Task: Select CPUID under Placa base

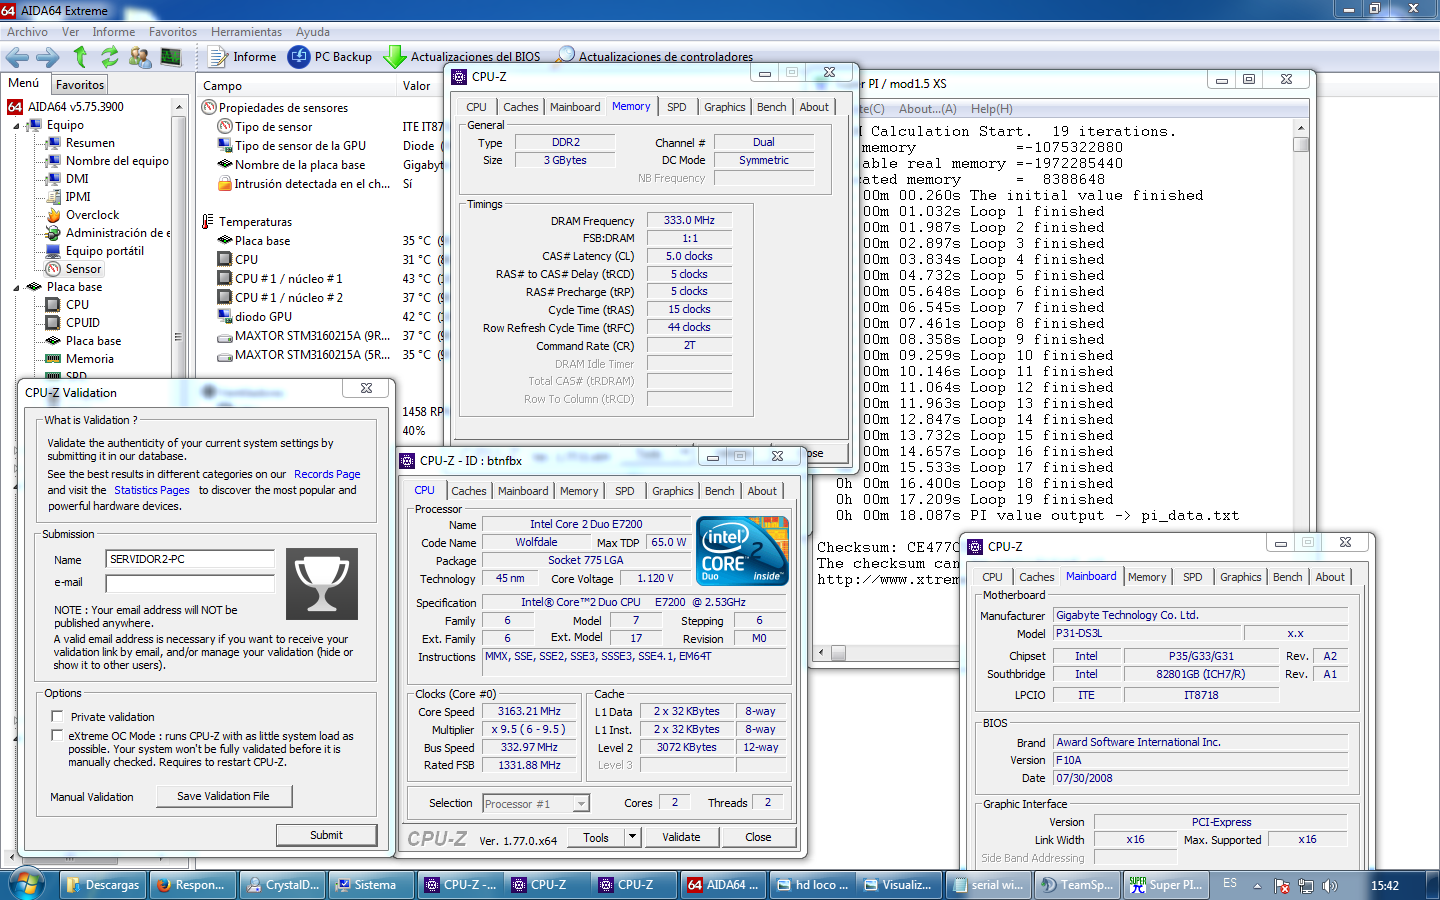Action: (x=82, y=323)
